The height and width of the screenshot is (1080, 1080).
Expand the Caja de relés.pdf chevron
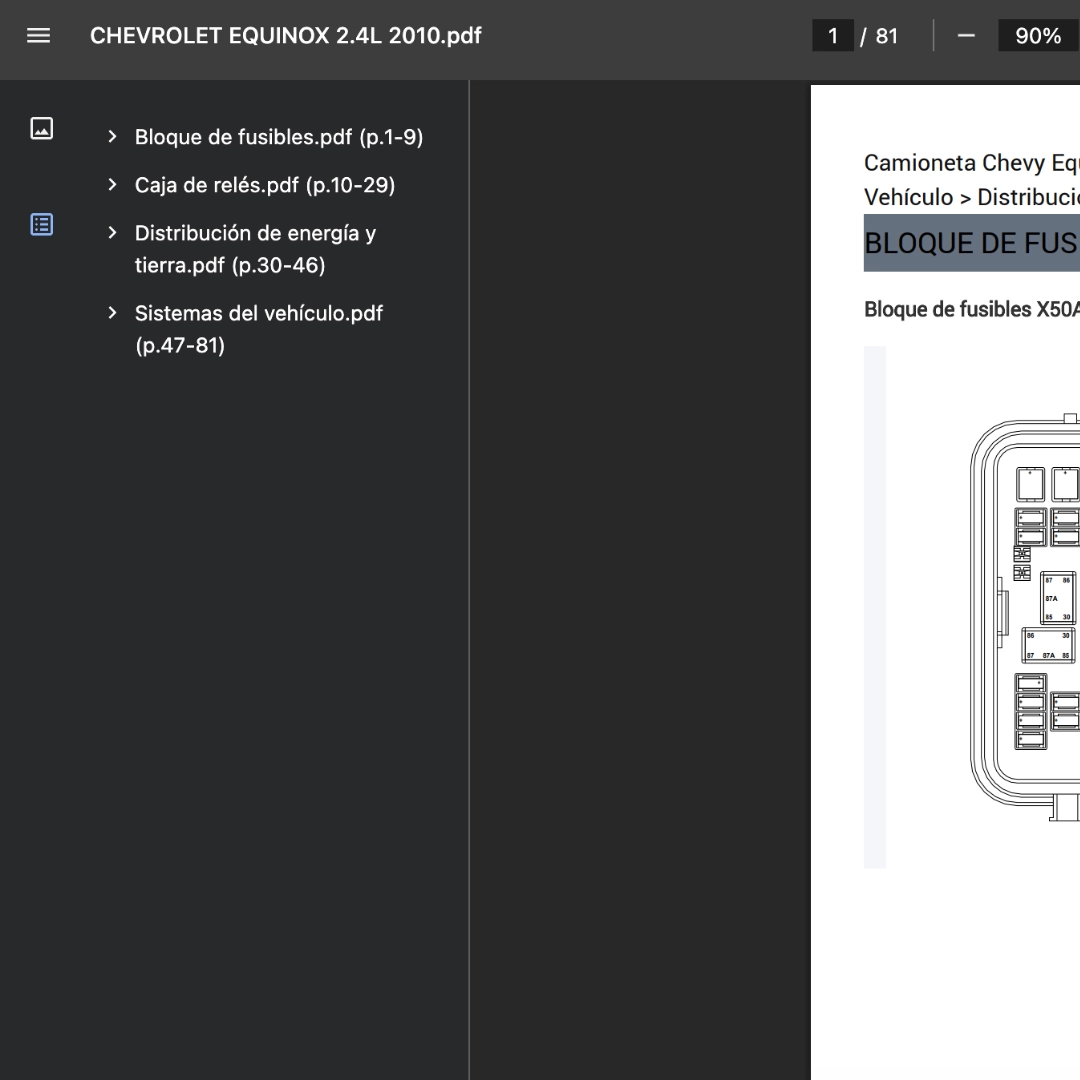coord(112,185)
